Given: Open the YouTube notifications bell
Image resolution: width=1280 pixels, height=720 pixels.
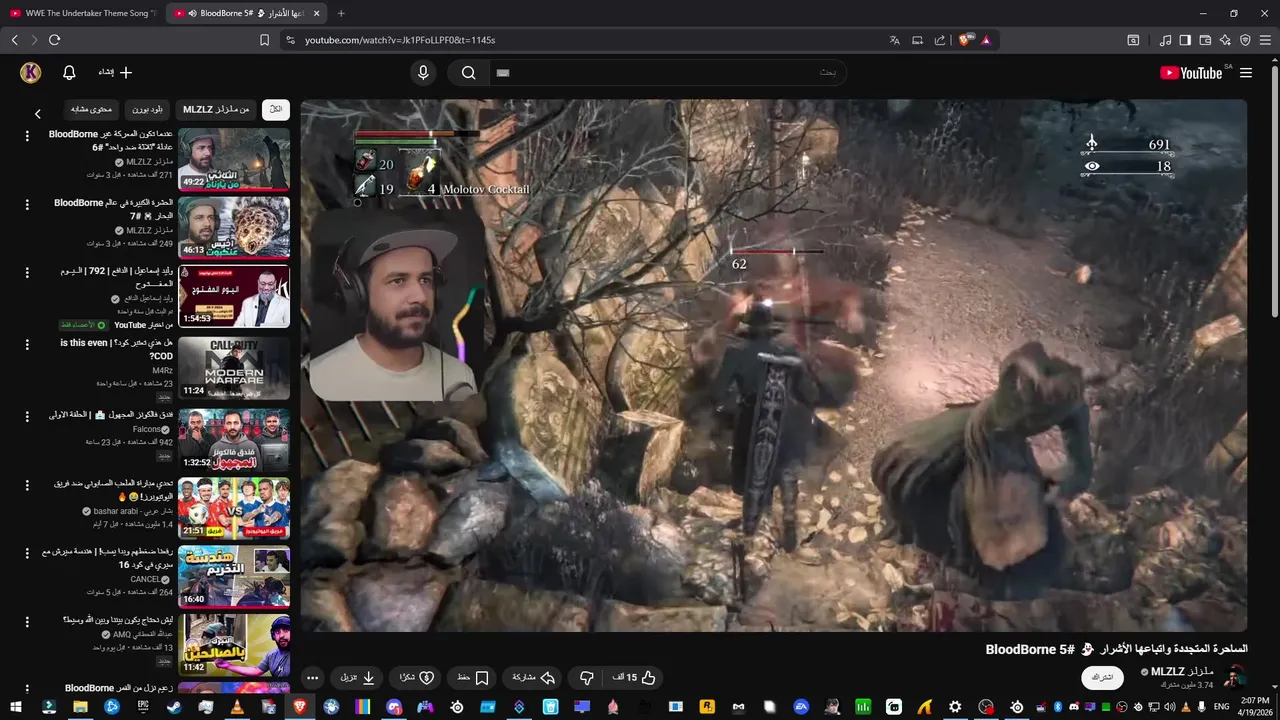Looking at the screenshot, I should coord(69,72).
